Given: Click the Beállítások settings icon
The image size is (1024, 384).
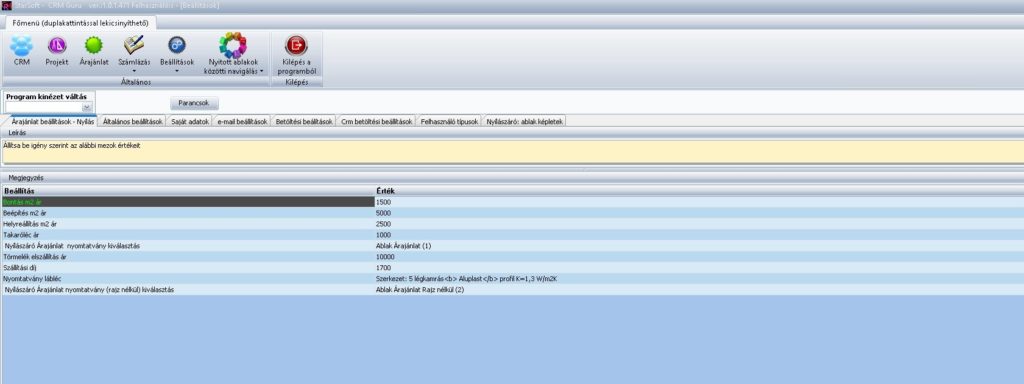Looking at the screenshot, I should click(x=177, y=44).
